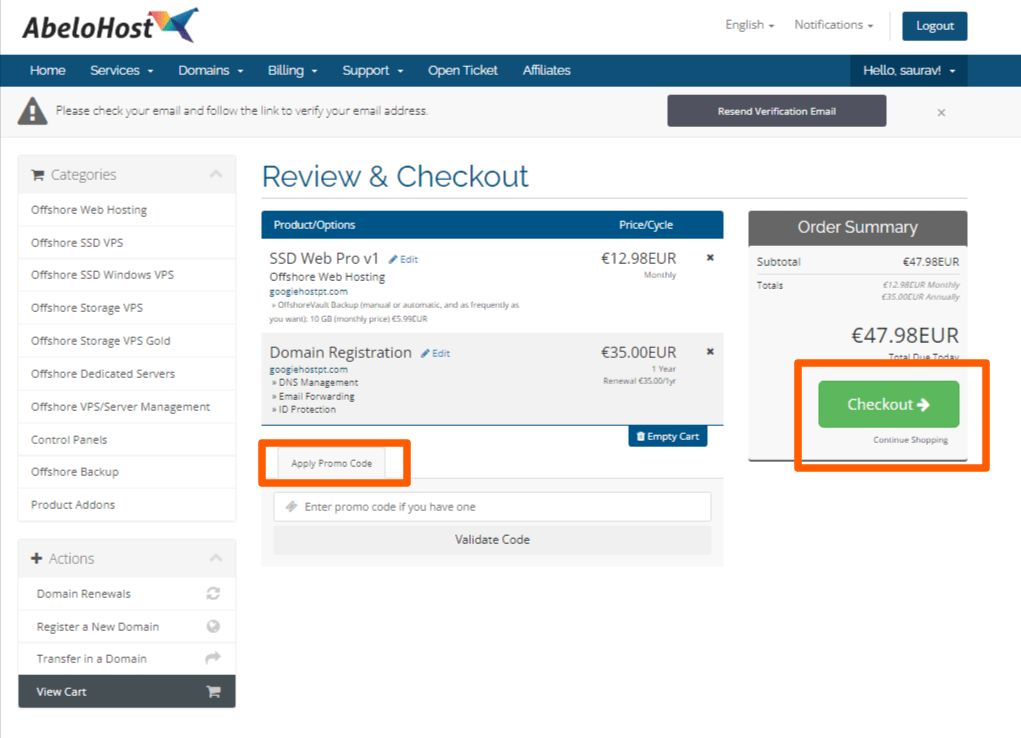Viewport: 1021px width, 738px height.
Task: Click the Empty Cart button
Action: pyautogui.click(x=667, y=436)
